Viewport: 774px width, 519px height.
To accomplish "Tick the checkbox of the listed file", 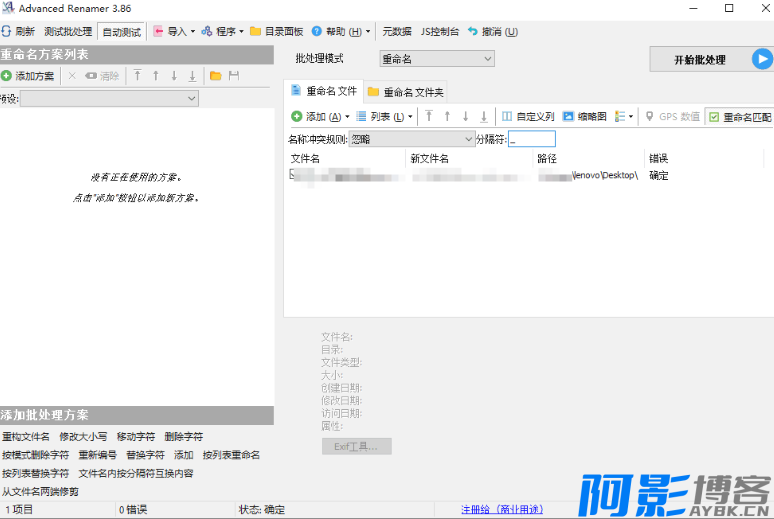I will click(293, 175).
